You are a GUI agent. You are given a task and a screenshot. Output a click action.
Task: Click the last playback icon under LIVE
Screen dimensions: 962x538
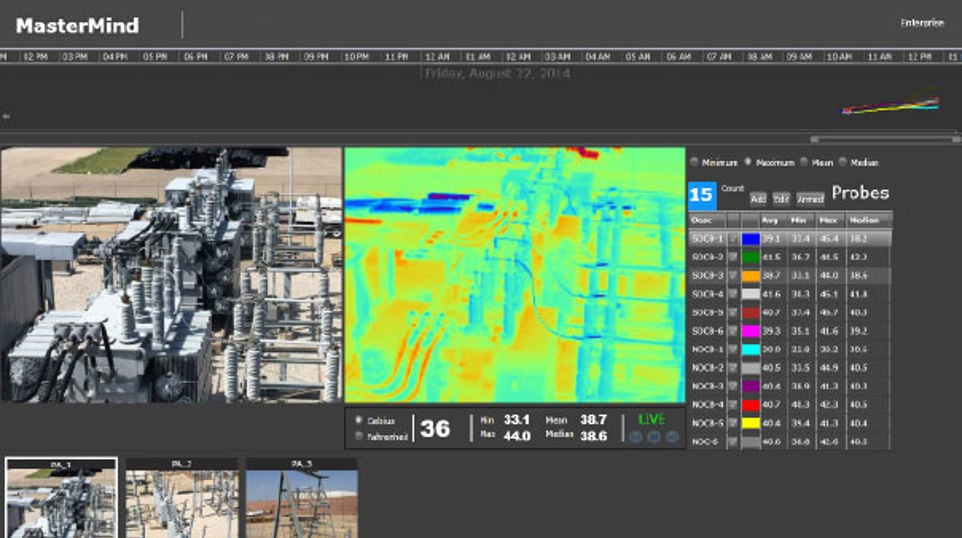pos(672,437)
